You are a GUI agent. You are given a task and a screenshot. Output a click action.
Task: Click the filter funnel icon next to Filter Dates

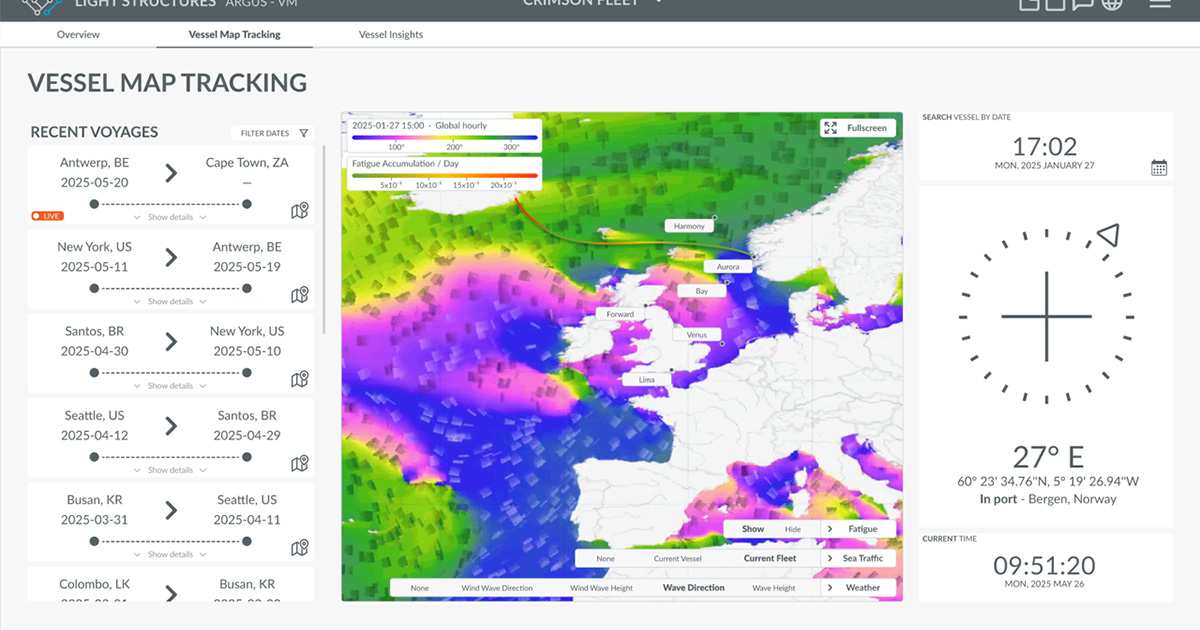pyautogui.click(x=303, y=132)
